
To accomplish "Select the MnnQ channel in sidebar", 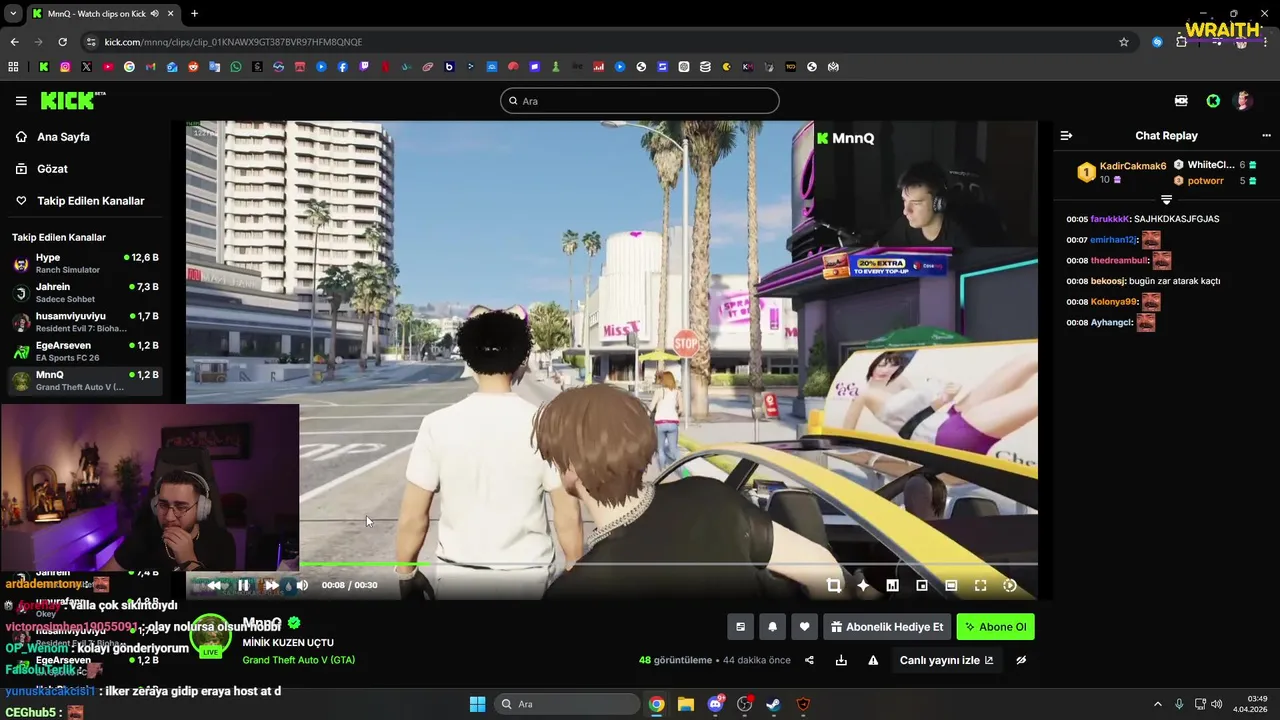I will point(85,381).
